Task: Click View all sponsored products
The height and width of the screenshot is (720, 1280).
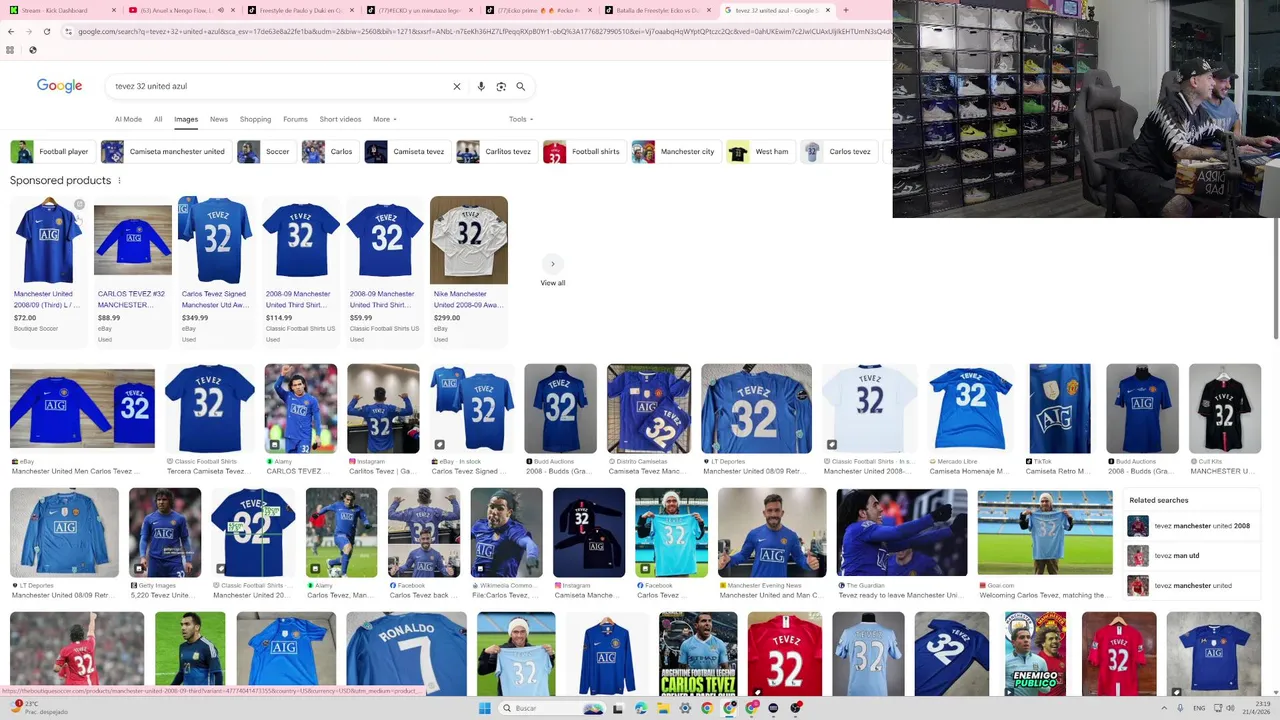Action: [552, 283]
